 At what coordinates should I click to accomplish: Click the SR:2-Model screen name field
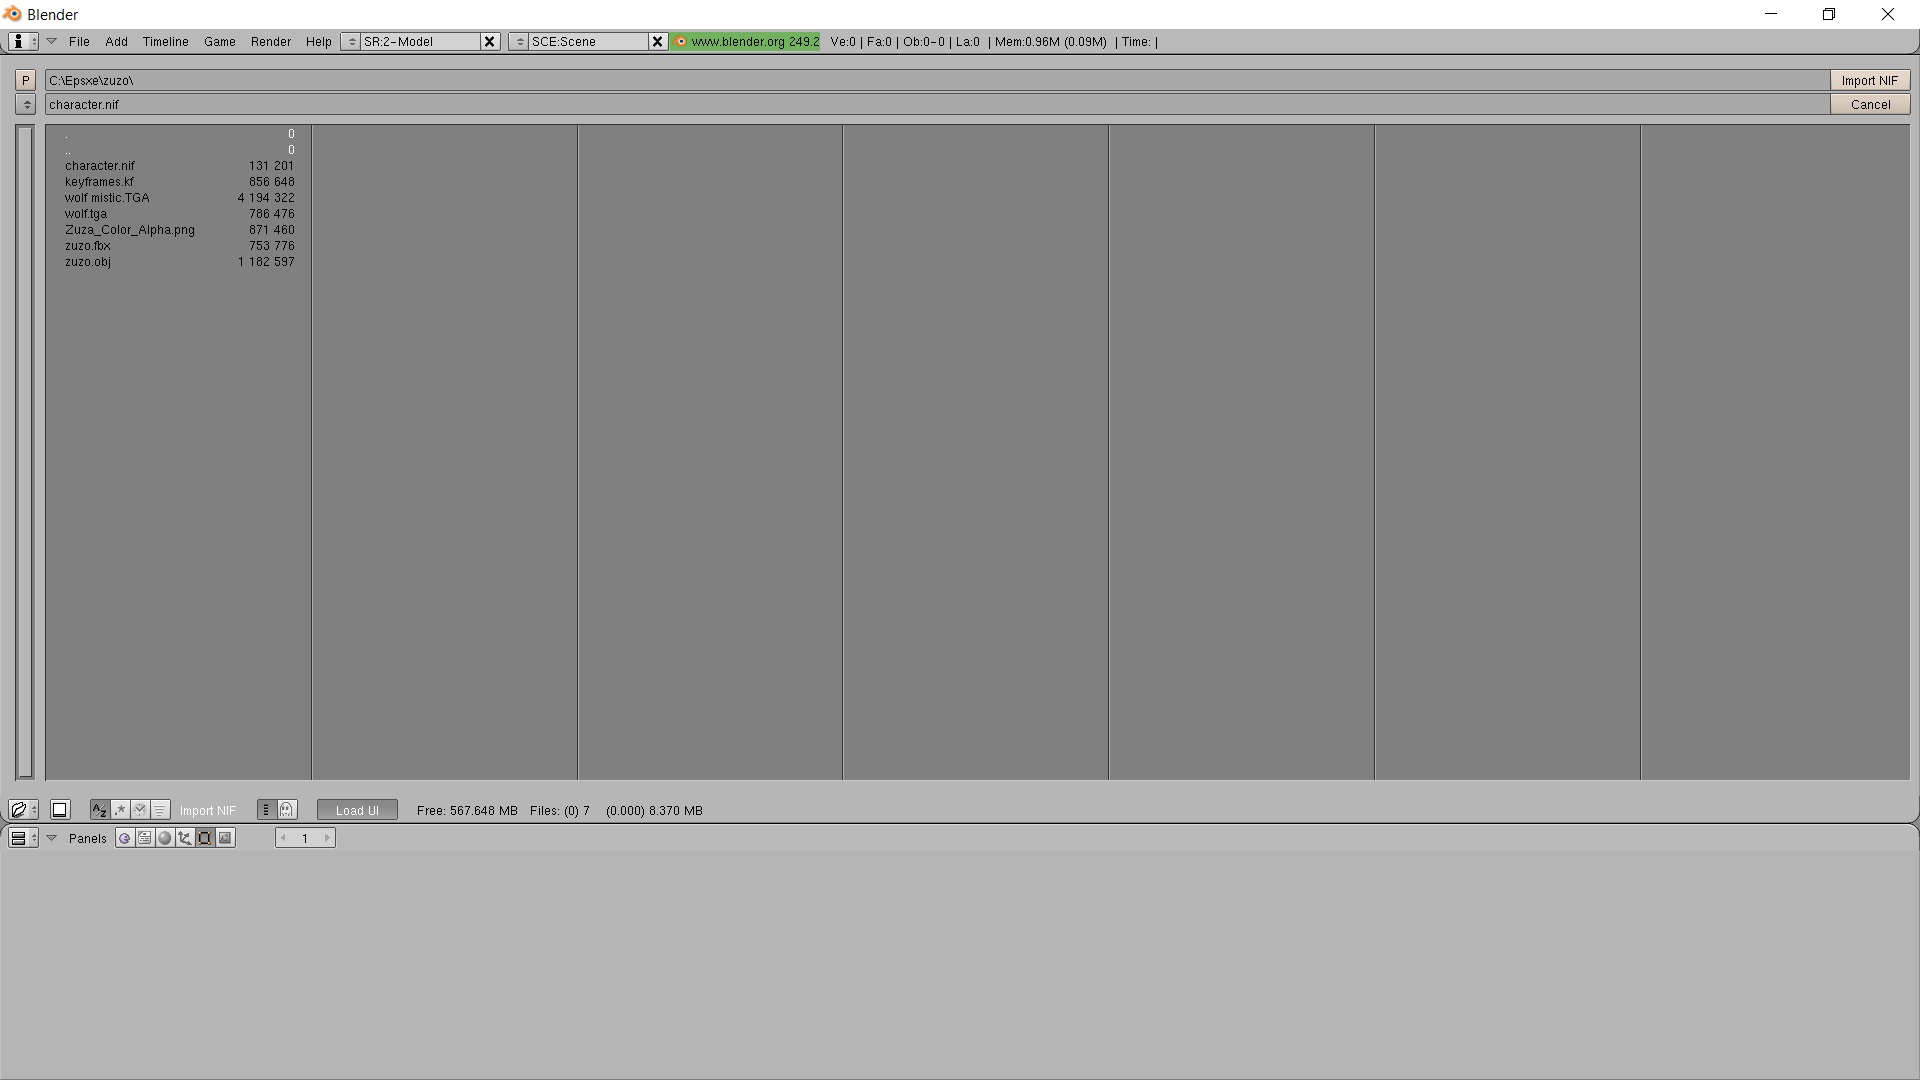coord(421,41)
